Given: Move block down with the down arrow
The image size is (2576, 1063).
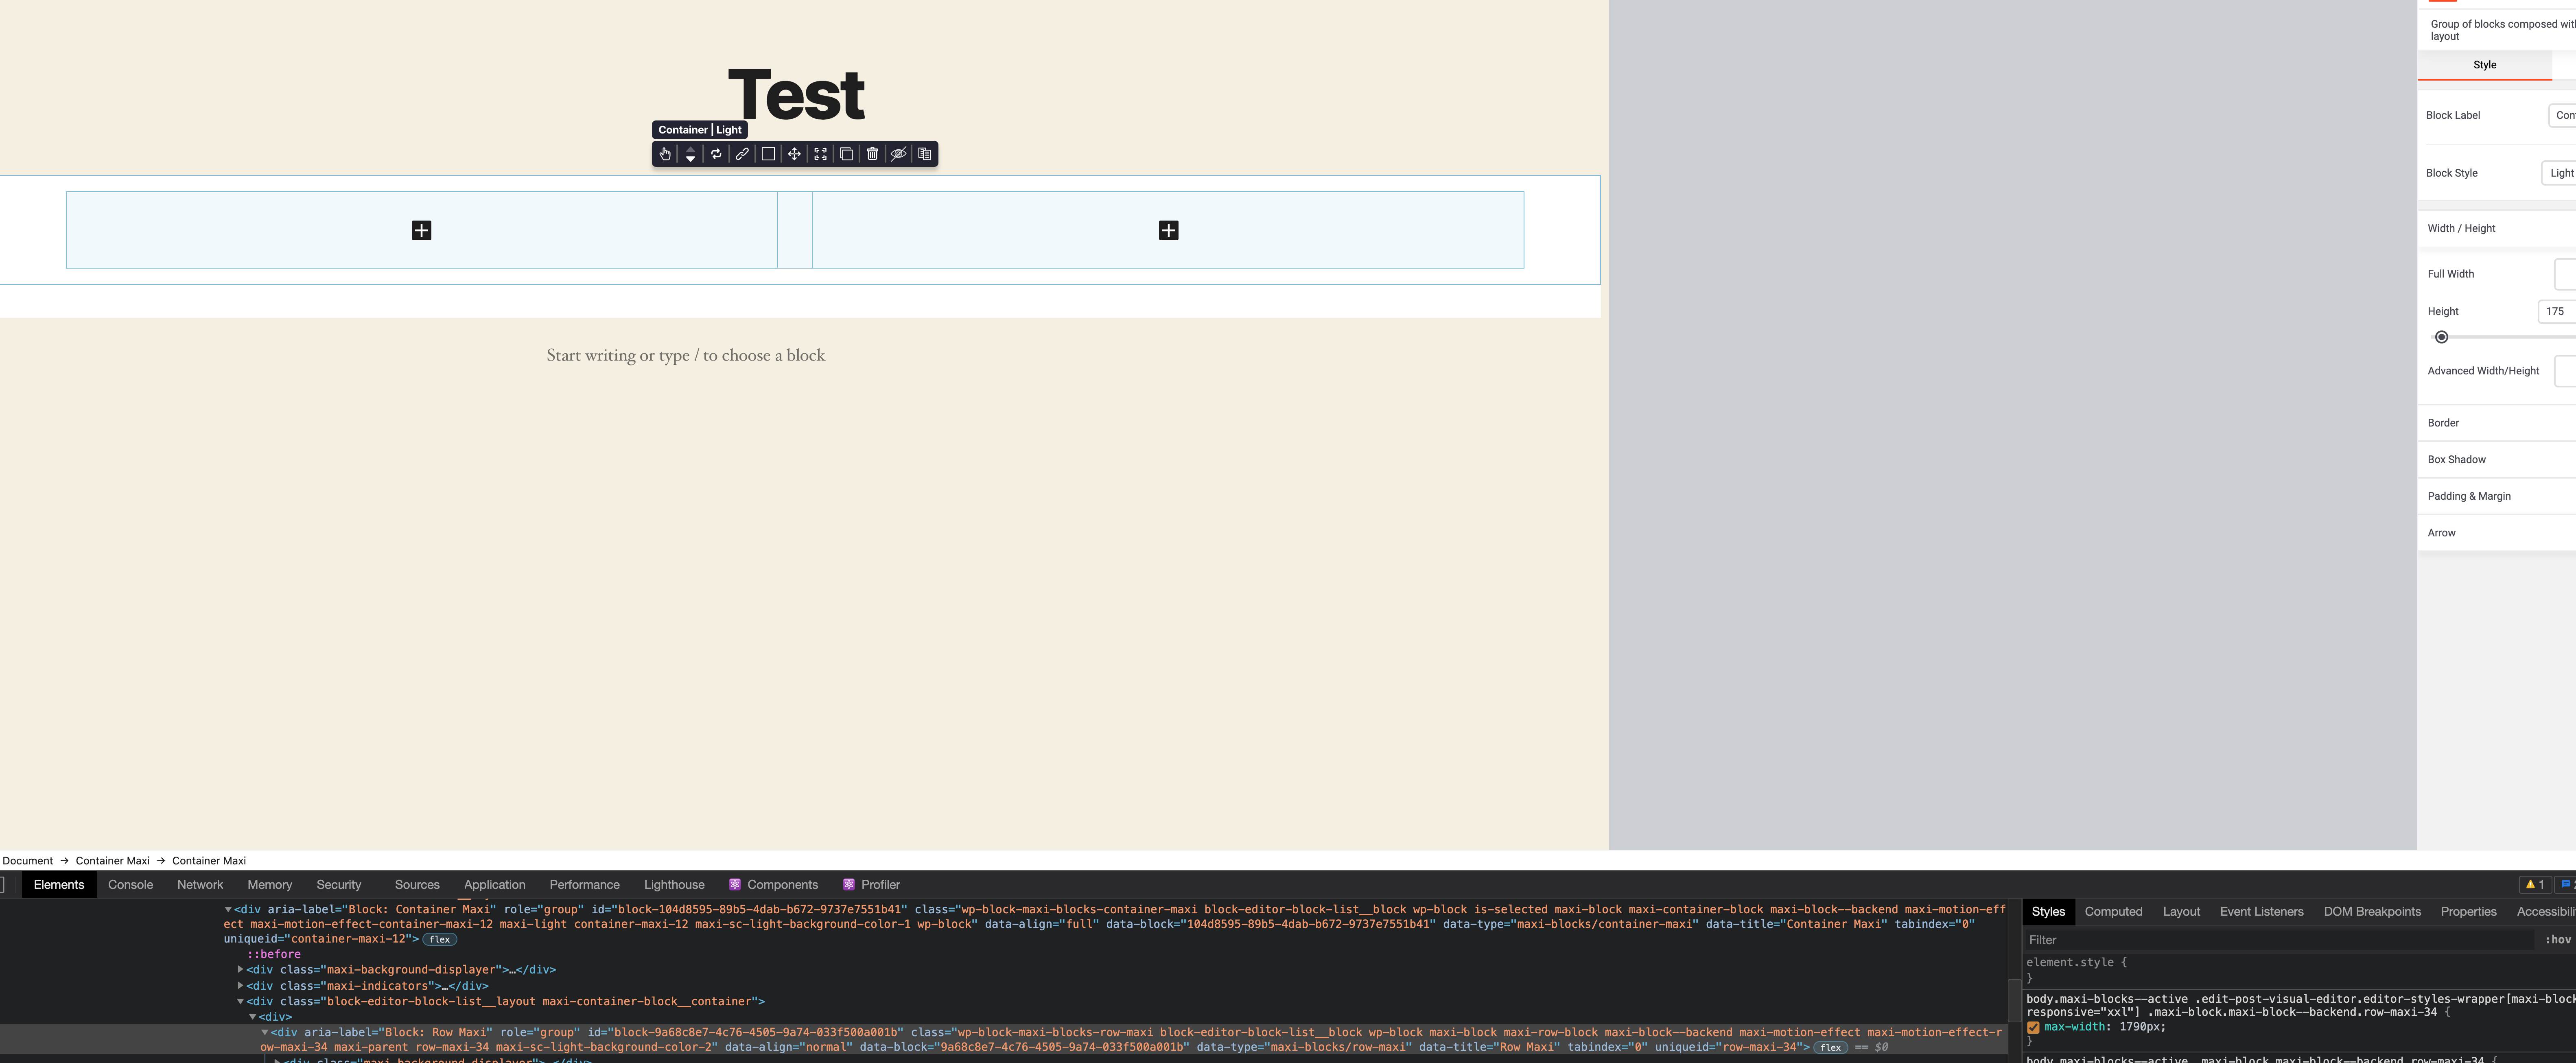Looking at the screenshot, I should pyautogui.click(x=690, y=159).
